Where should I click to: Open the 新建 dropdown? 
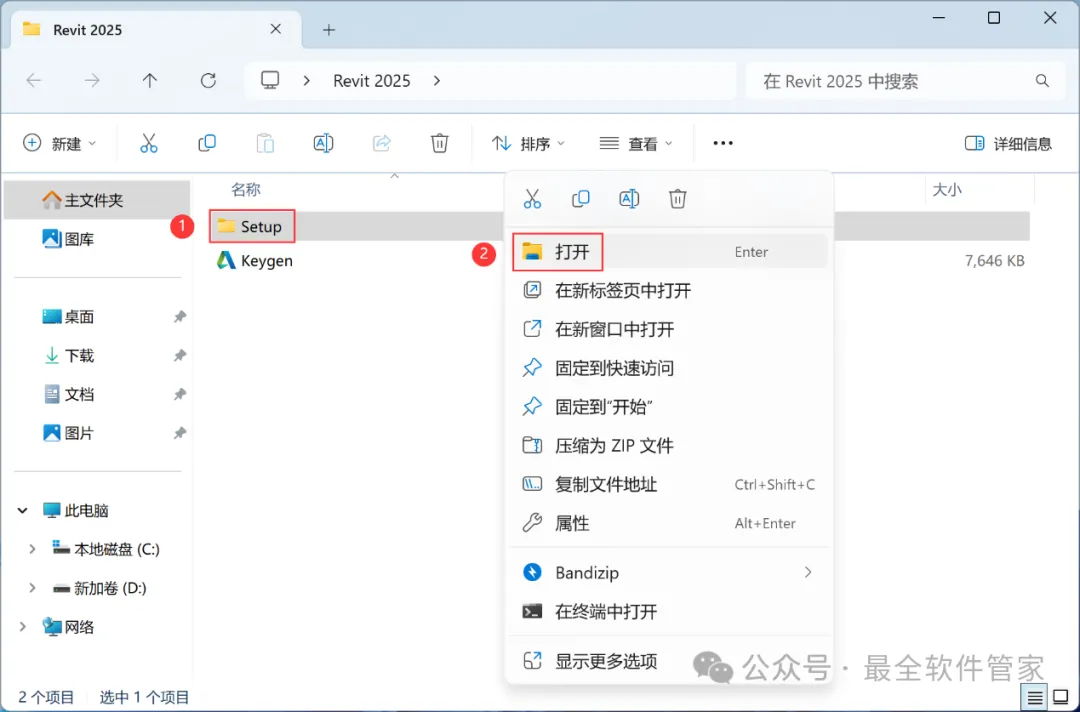[x=60, y=143]
